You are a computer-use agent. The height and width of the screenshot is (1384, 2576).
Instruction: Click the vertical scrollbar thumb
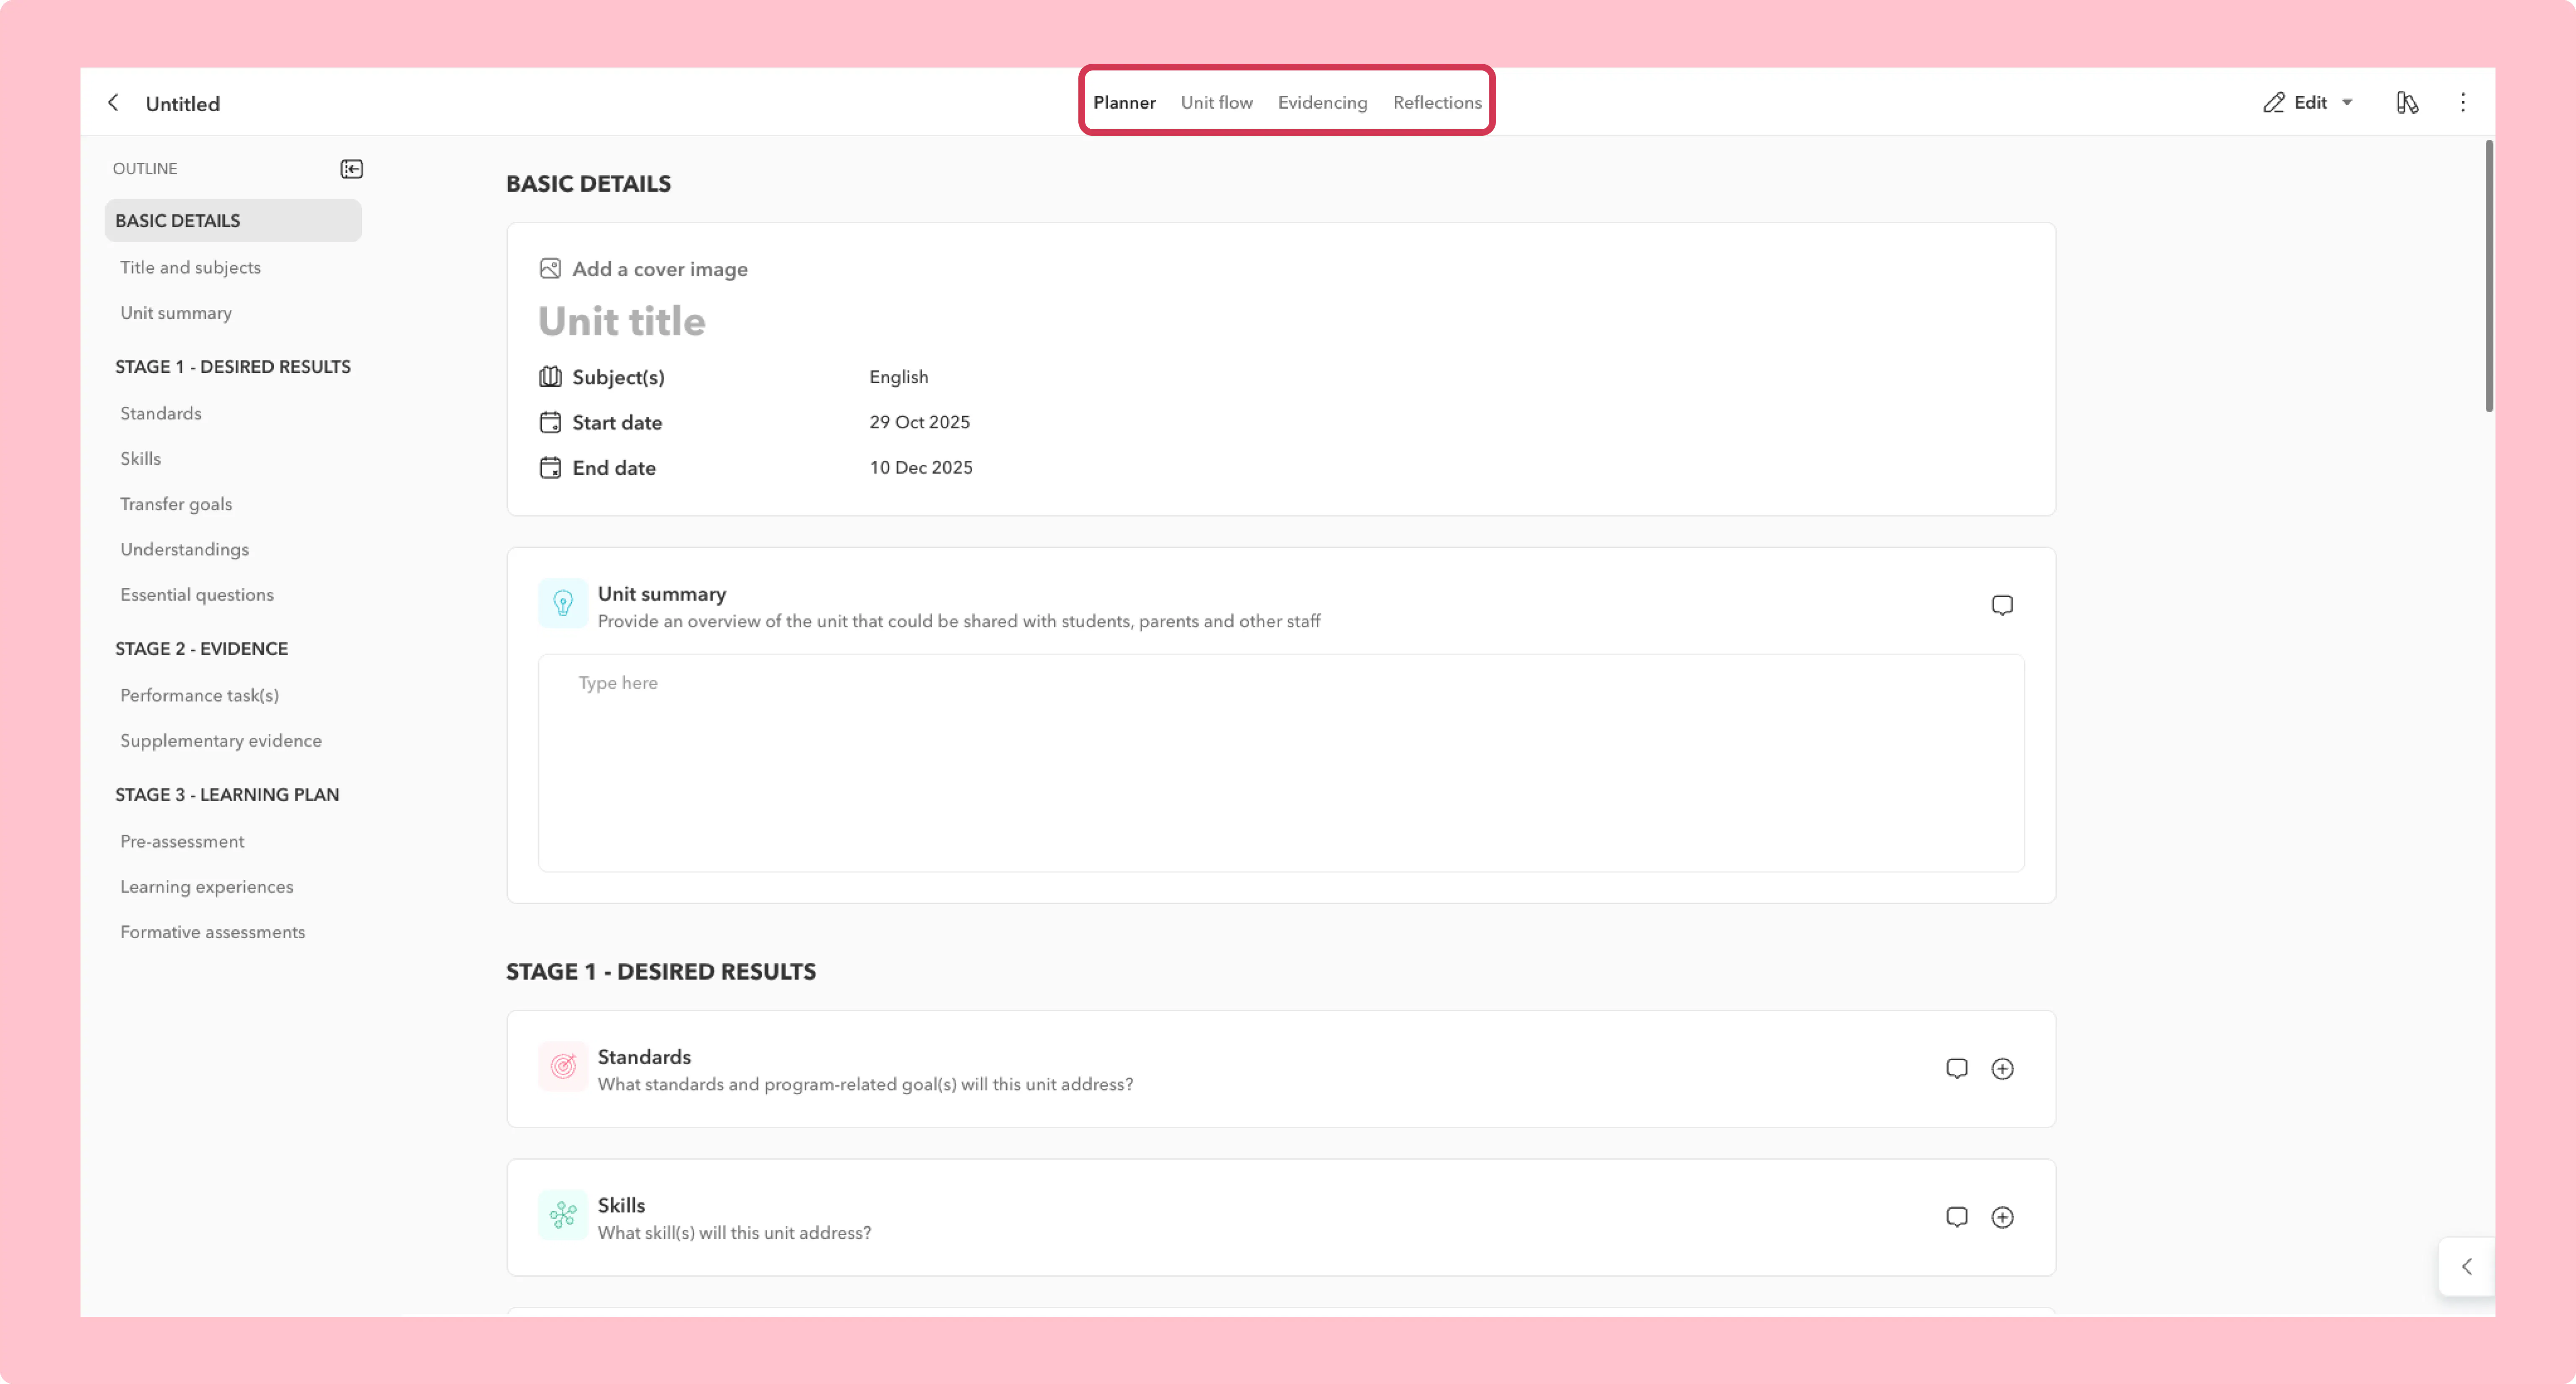[2489, 276]
